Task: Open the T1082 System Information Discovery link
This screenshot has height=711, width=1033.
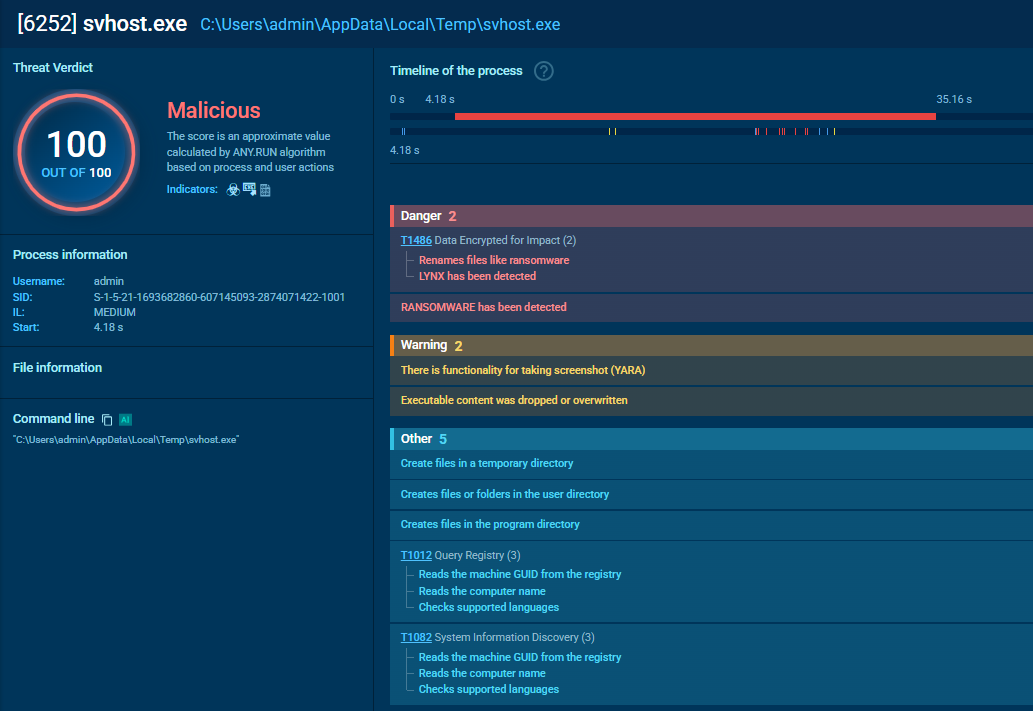Action: [x=416, y=638]
